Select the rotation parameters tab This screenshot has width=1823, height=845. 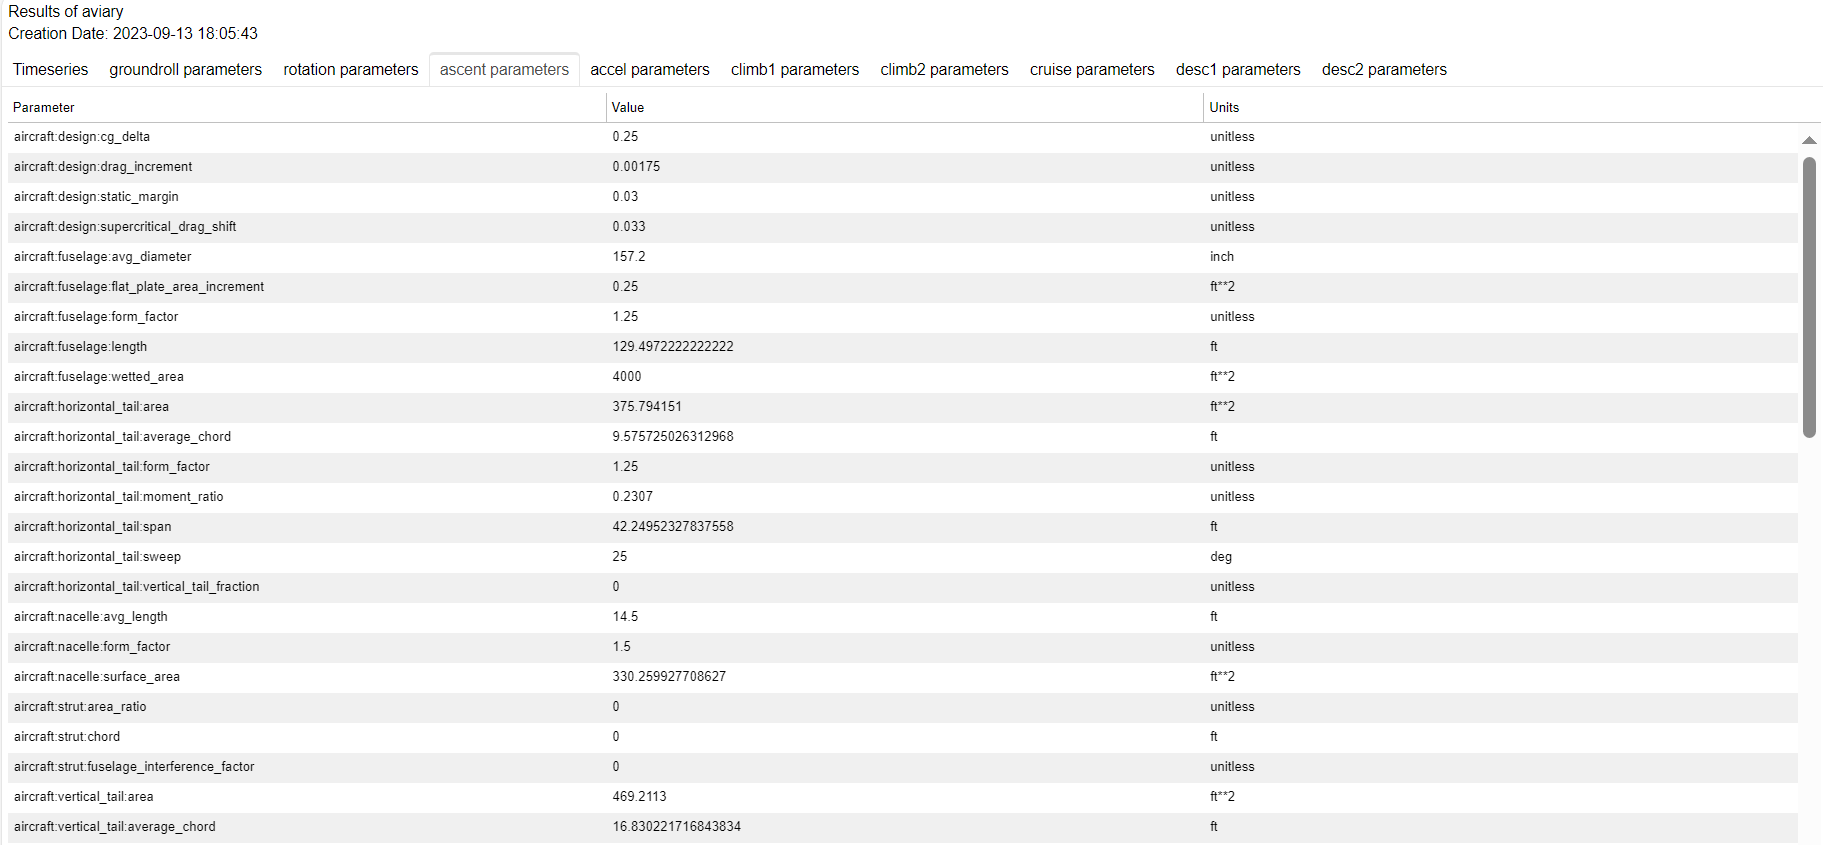pyautogui.click(x=351, y=69)
